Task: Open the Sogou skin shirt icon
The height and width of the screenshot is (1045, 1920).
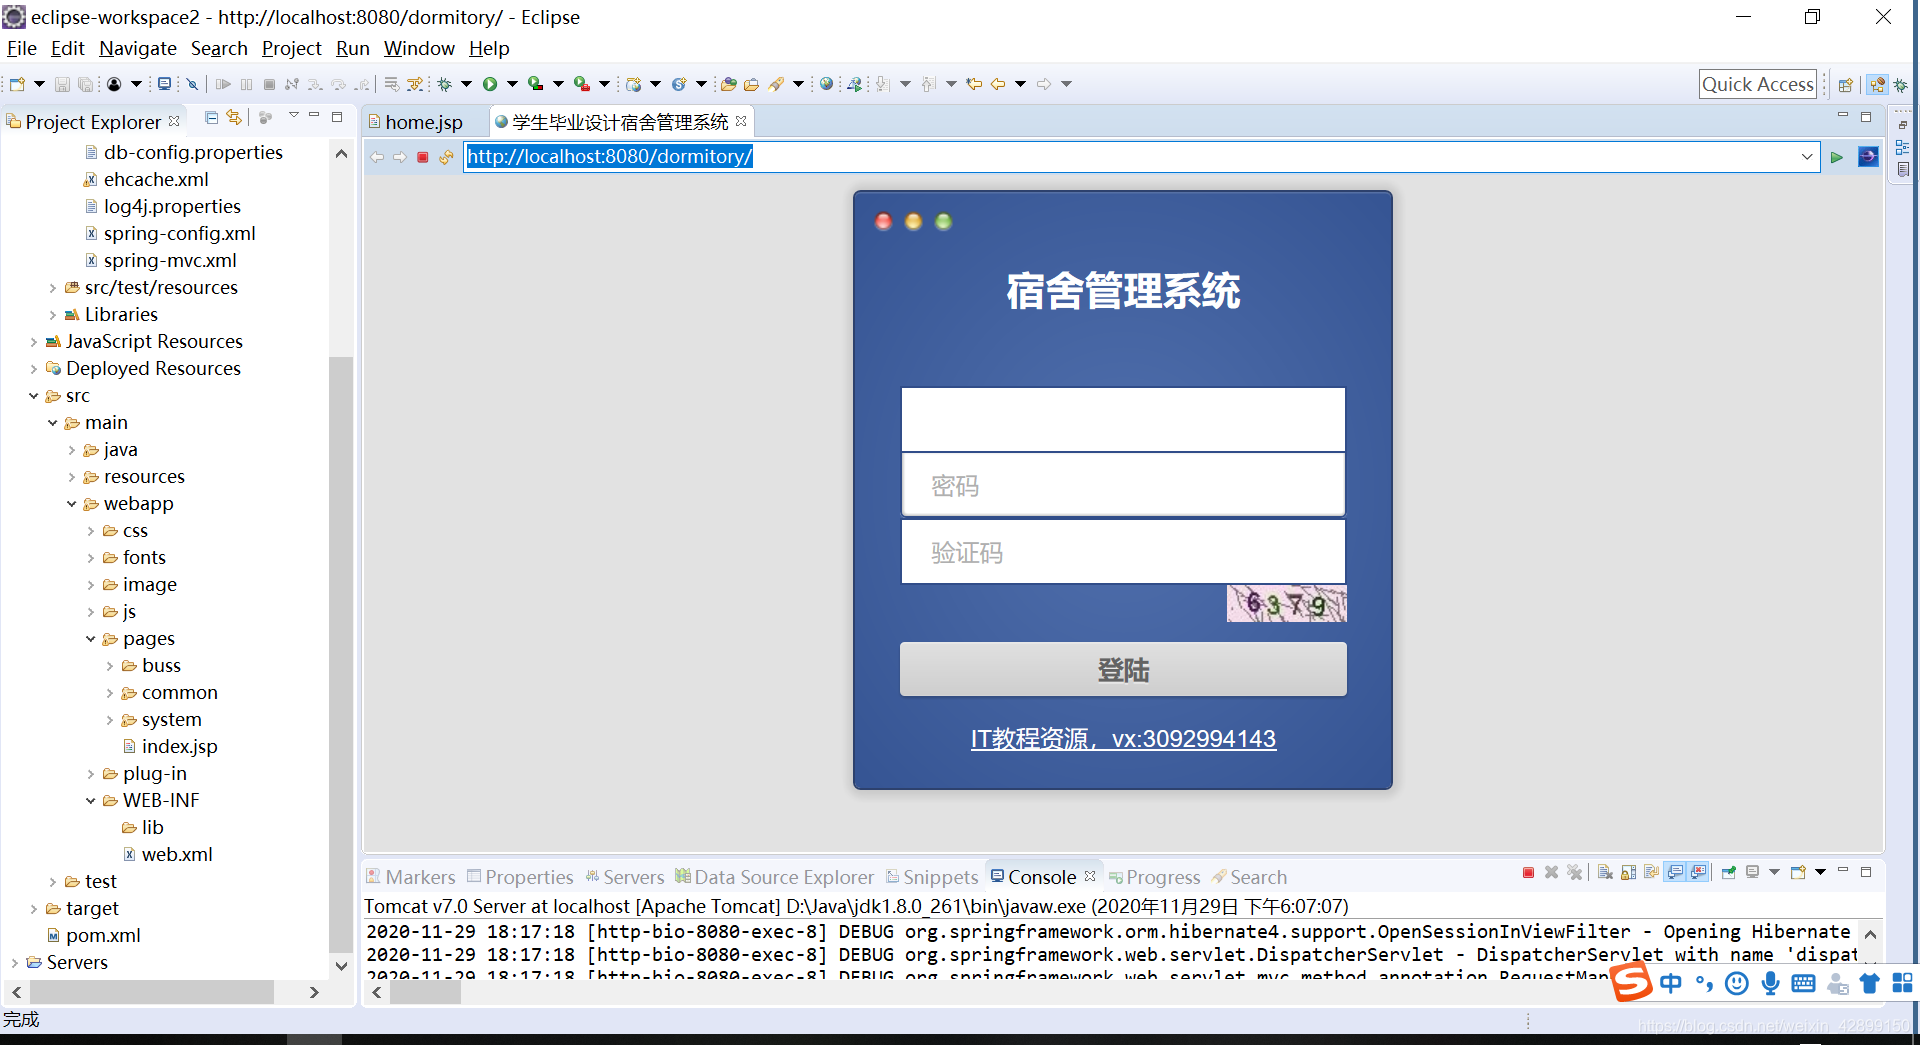Action: click(1869, 983)
